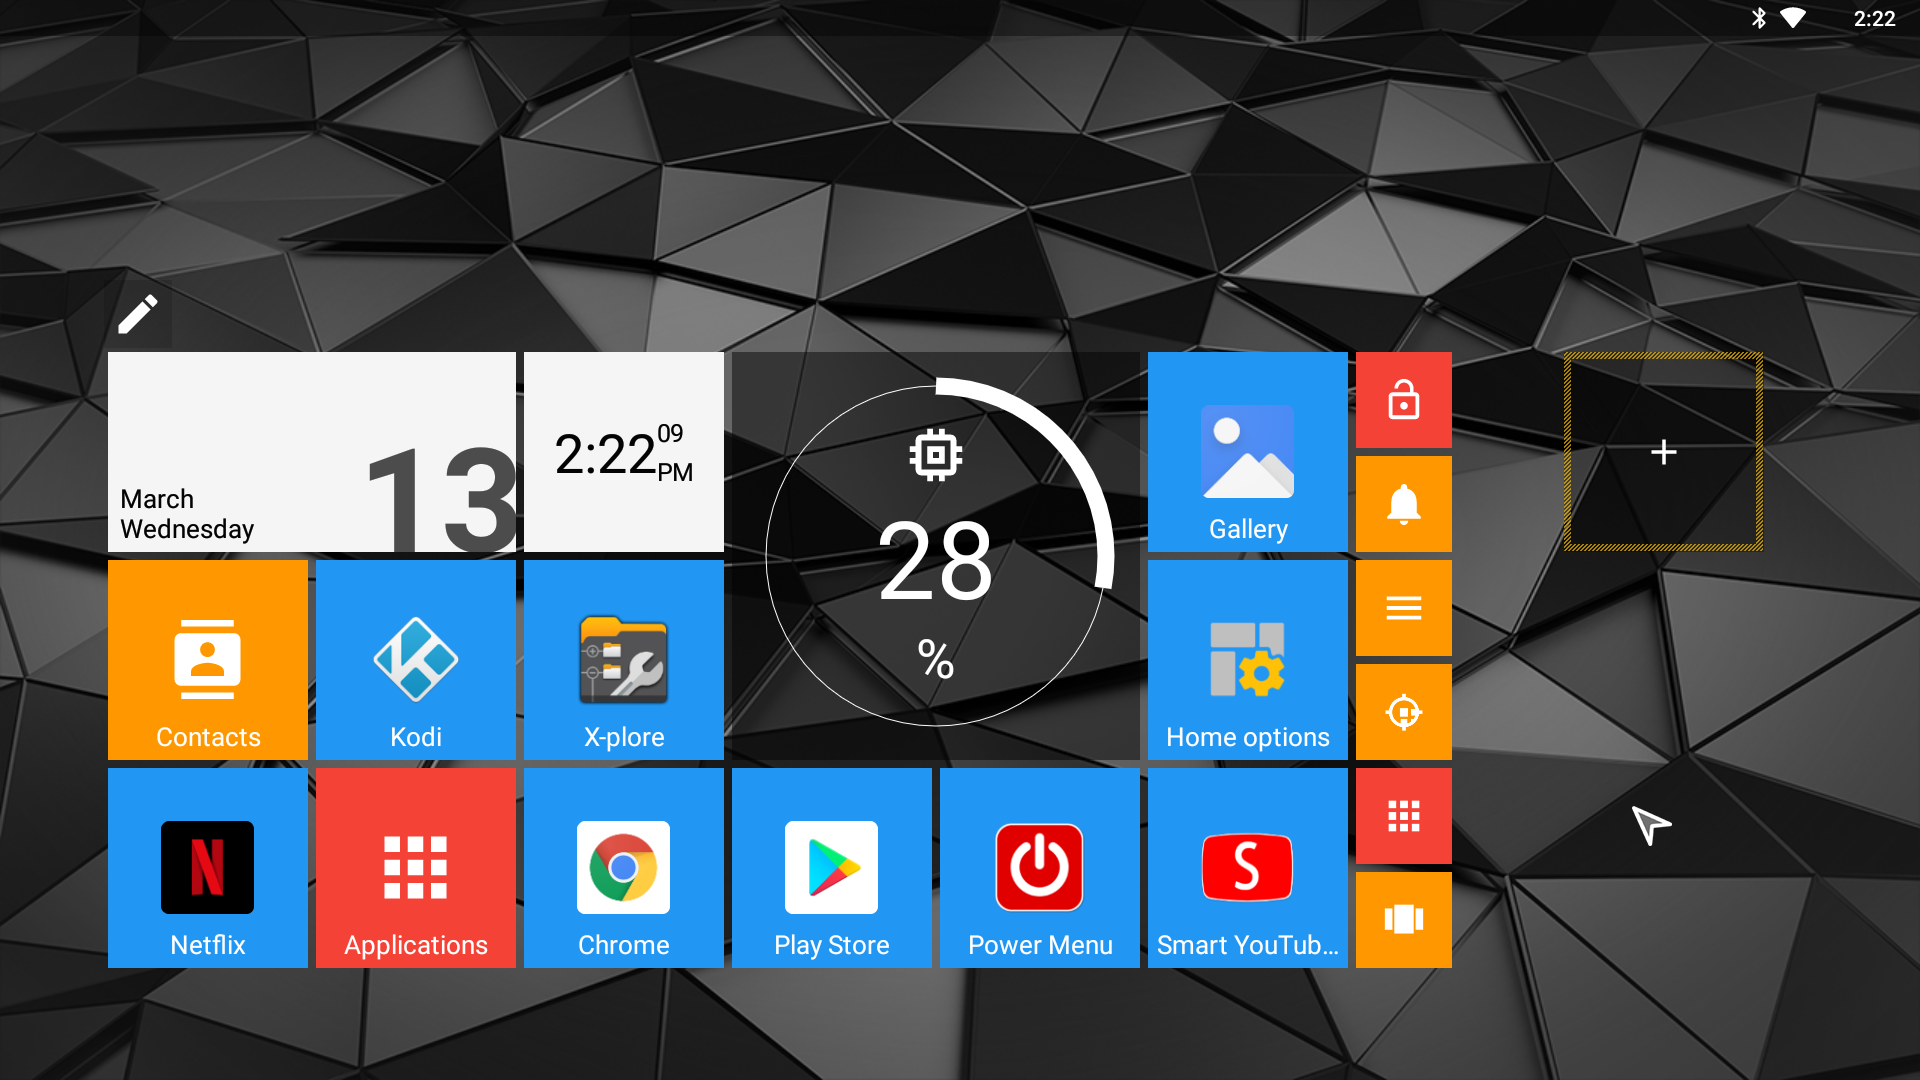Tap the orange carousel view tile

coord(1404,920)
